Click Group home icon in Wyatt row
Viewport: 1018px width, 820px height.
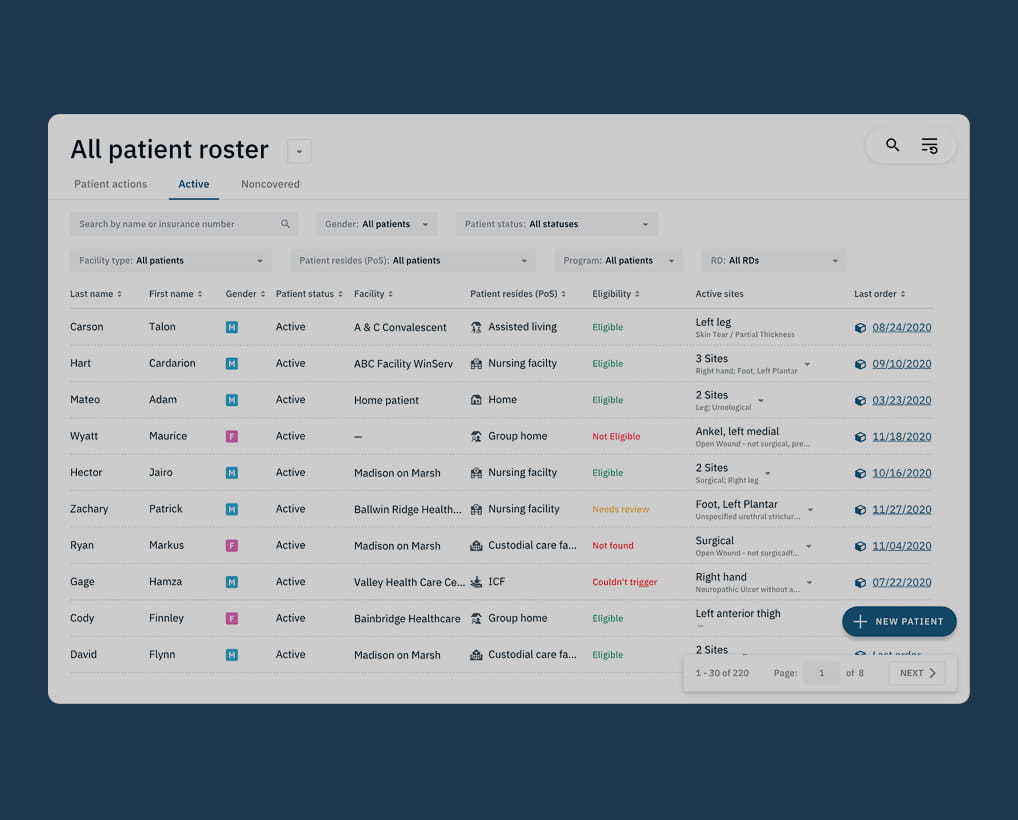coord(476,436)
